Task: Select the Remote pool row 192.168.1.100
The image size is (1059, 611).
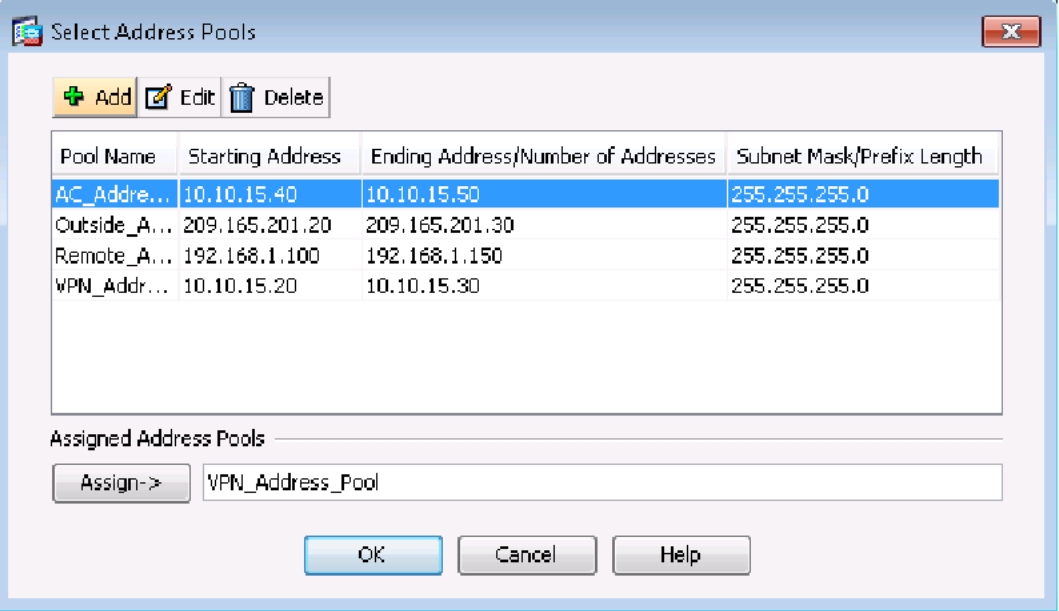Action: tap(250, 256)
